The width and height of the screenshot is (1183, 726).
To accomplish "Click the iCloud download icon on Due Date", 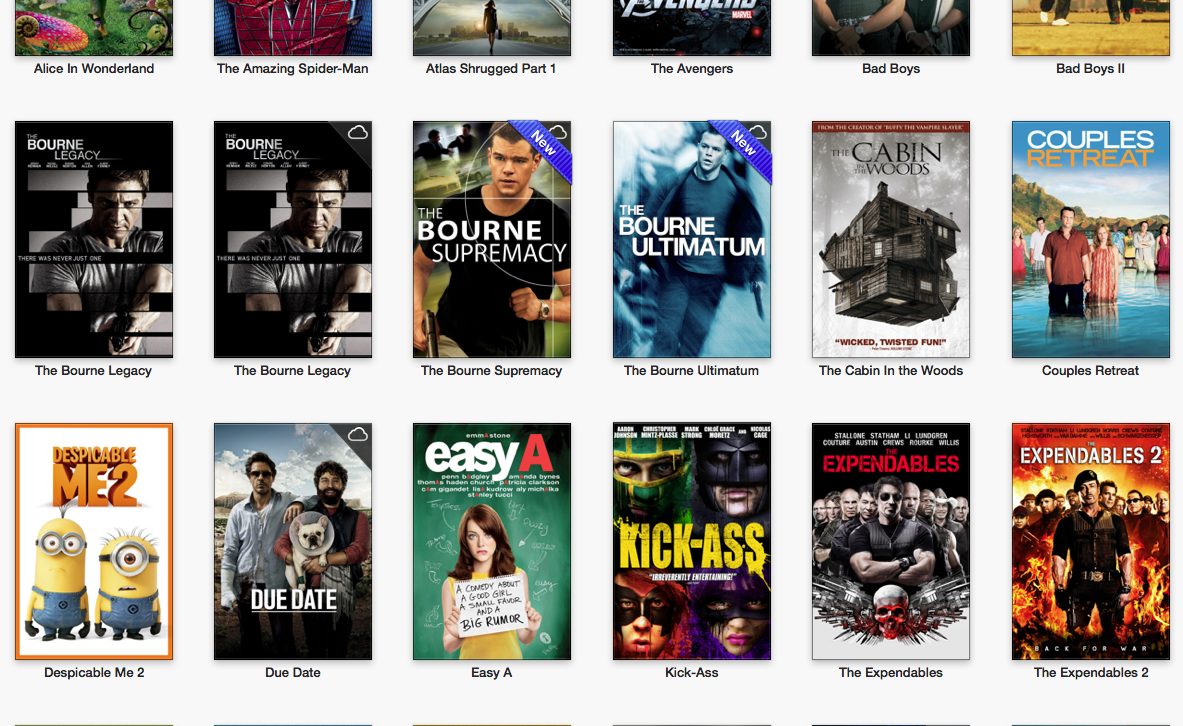I will (358, 435).
